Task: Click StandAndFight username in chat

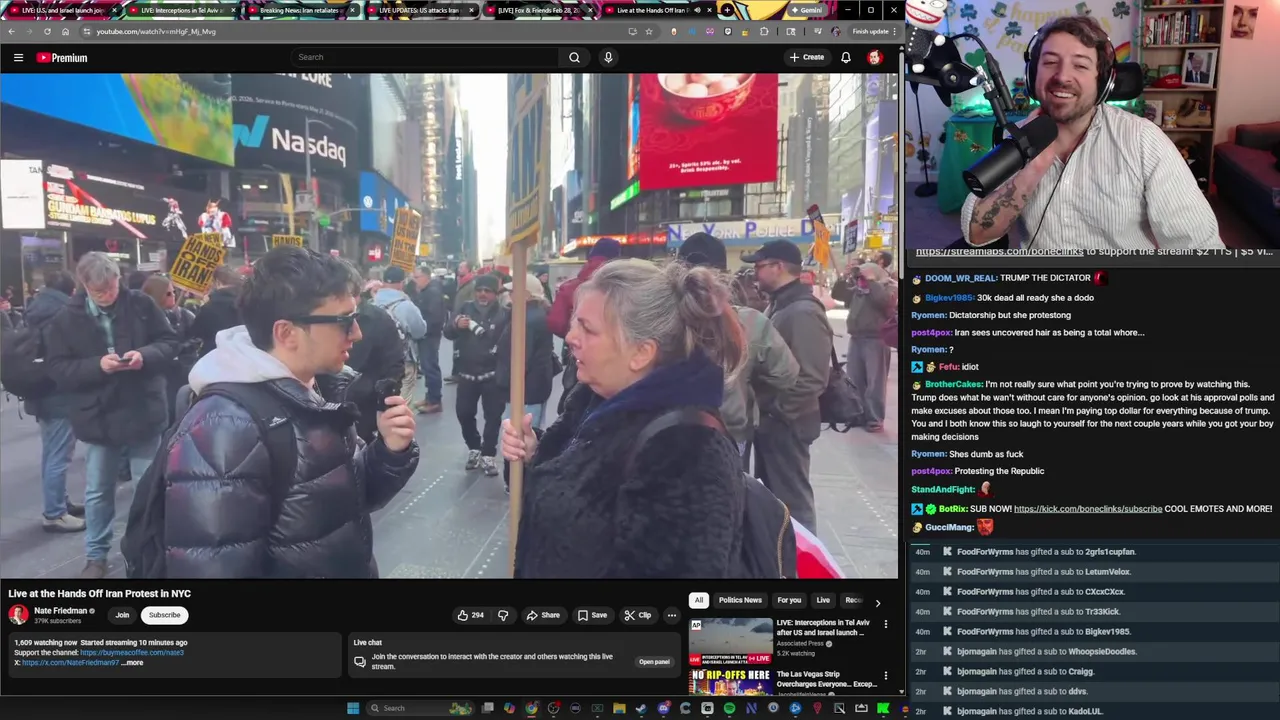Action: [943, 490]
